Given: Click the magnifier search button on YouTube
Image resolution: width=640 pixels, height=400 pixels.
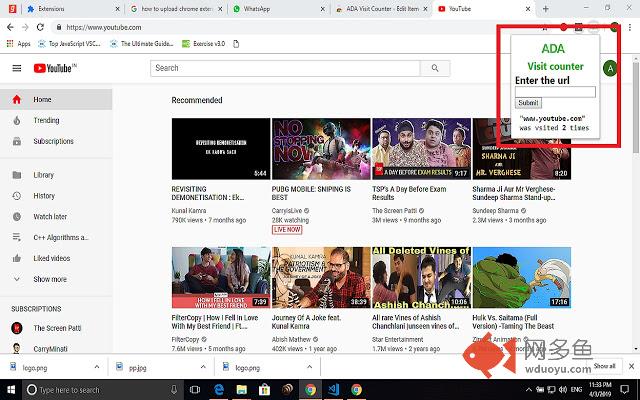Looking at the screenshot, I should point(435,68).
